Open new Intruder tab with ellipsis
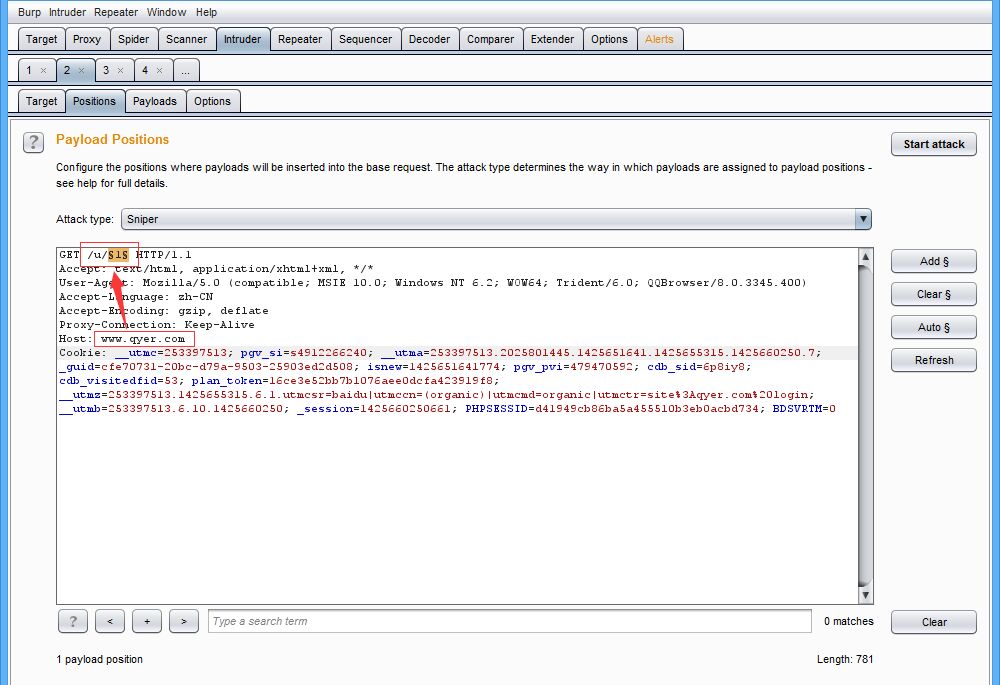This screenshot has height=685, width=1000. pos(186,70)
